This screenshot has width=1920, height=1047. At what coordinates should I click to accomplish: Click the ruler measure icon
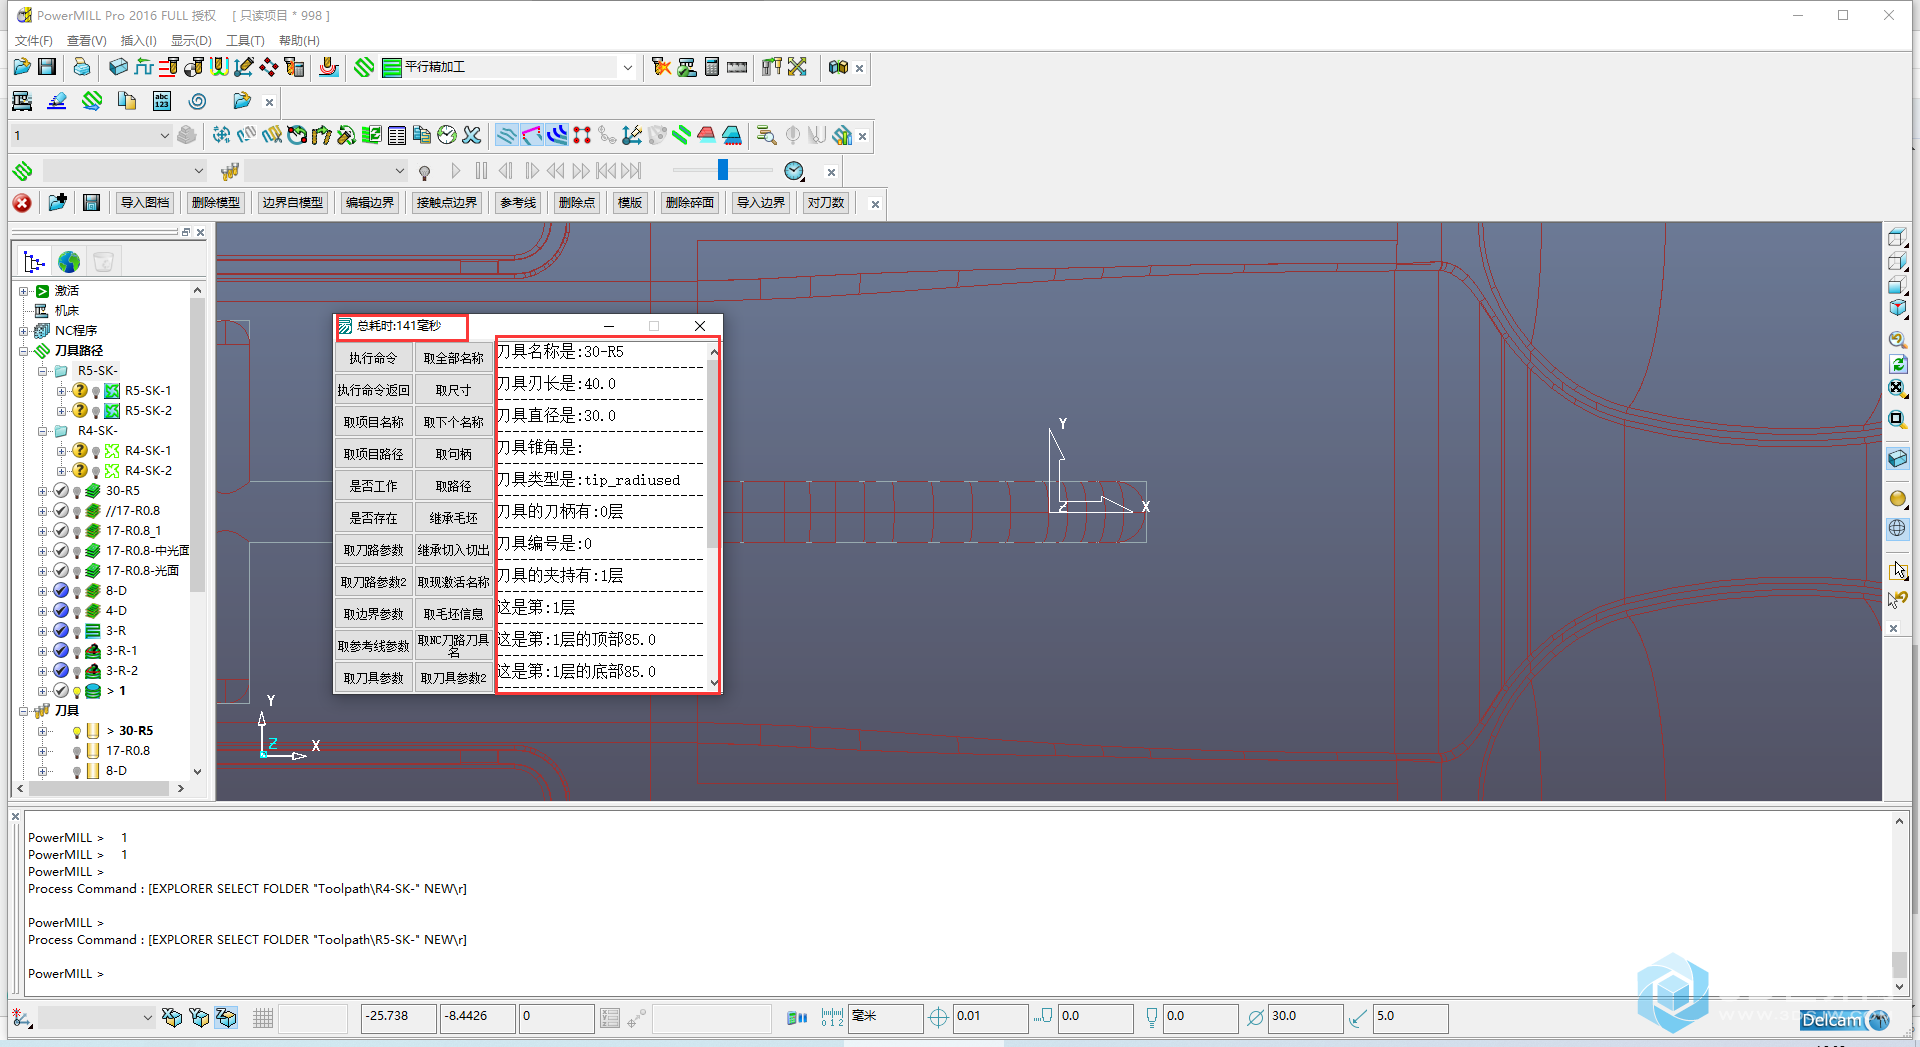737,67
